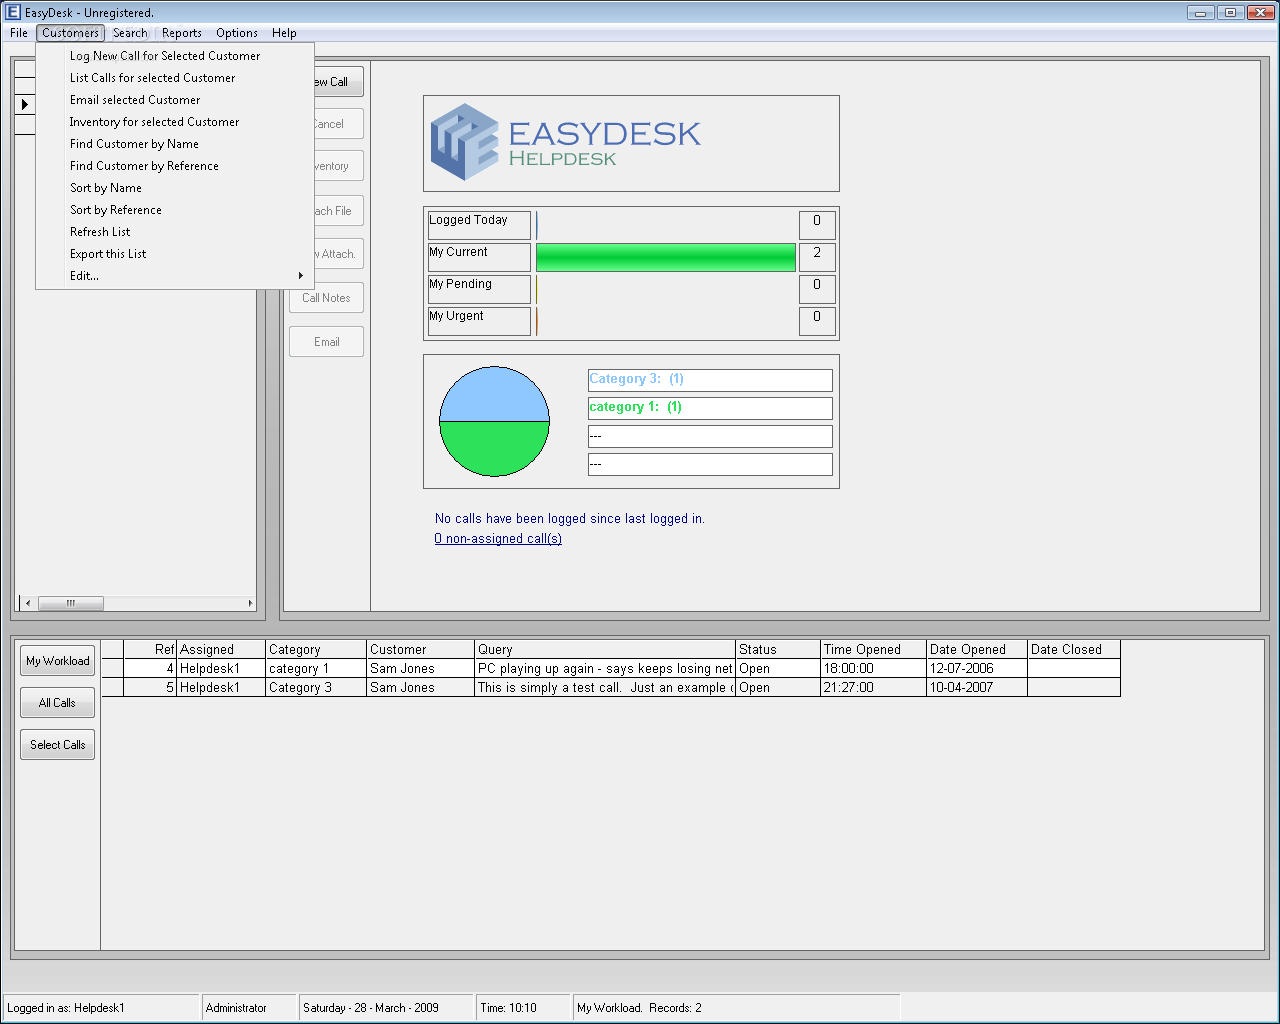Click the Administrator status bar entry
The image size is (1280, 1024).
(x=250, y=1008)
